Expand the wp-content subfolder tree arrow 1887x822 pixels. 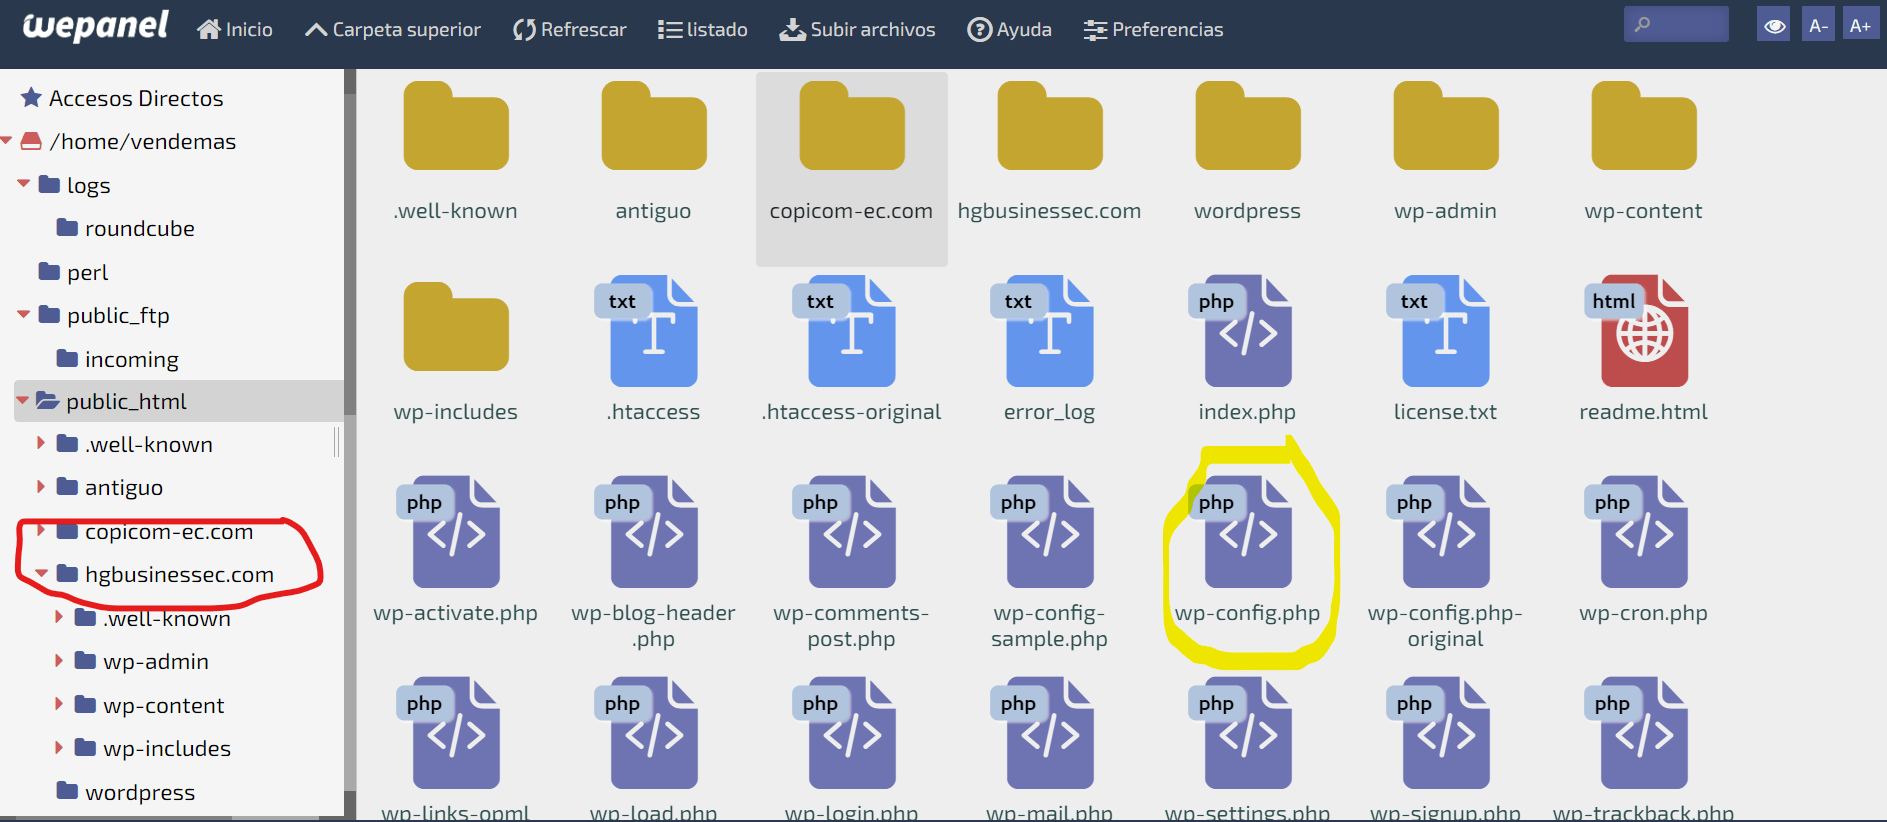[59, 704]
